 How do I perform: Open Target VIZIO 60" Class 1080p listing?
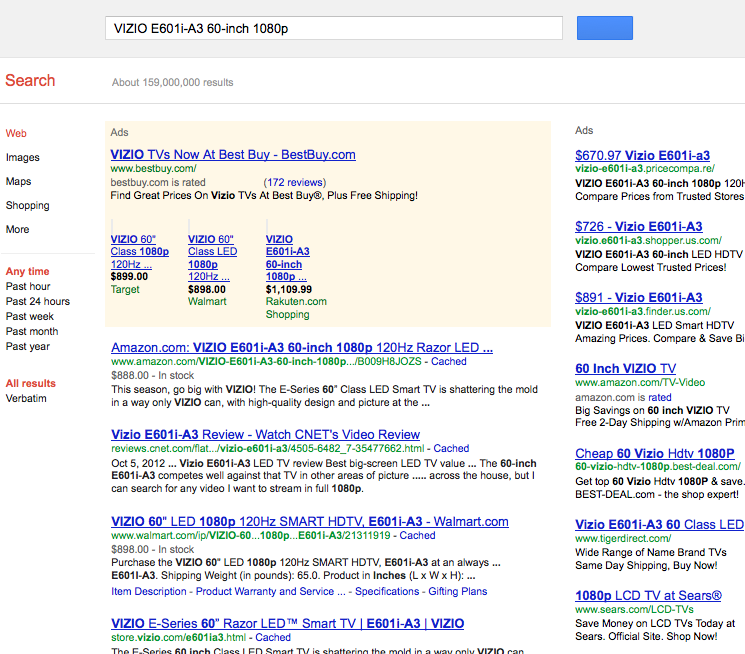140,251
